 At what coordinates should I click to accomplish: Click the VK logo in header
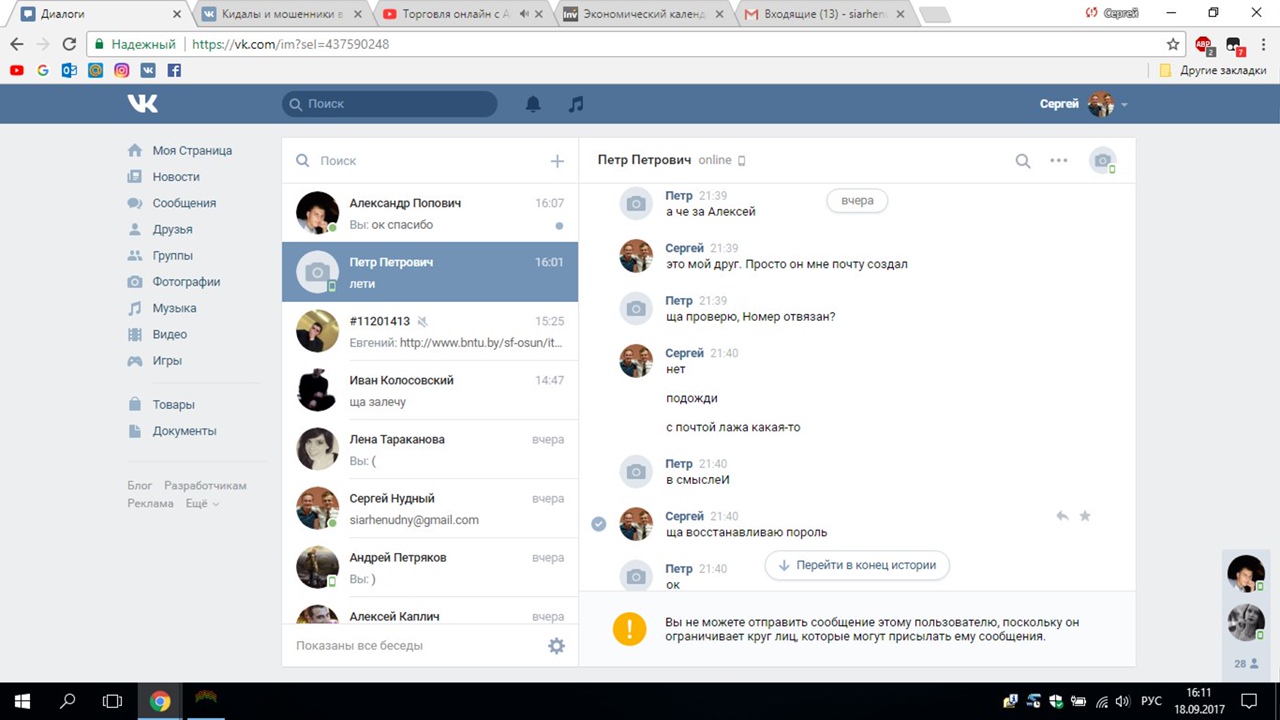[143, 104]
